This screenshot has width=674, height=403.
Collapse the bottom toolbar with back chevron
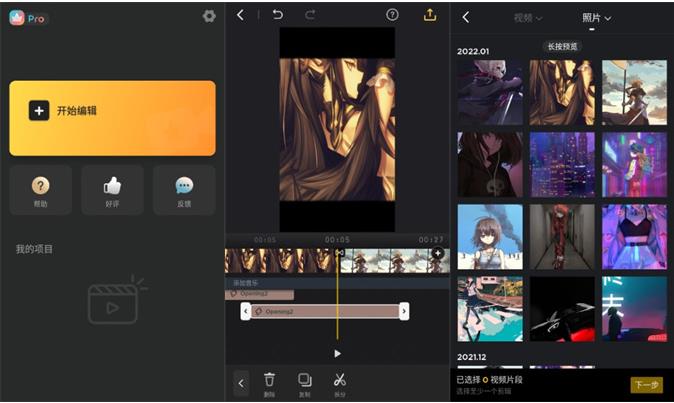pyautogui.click(x=241, y=383)
